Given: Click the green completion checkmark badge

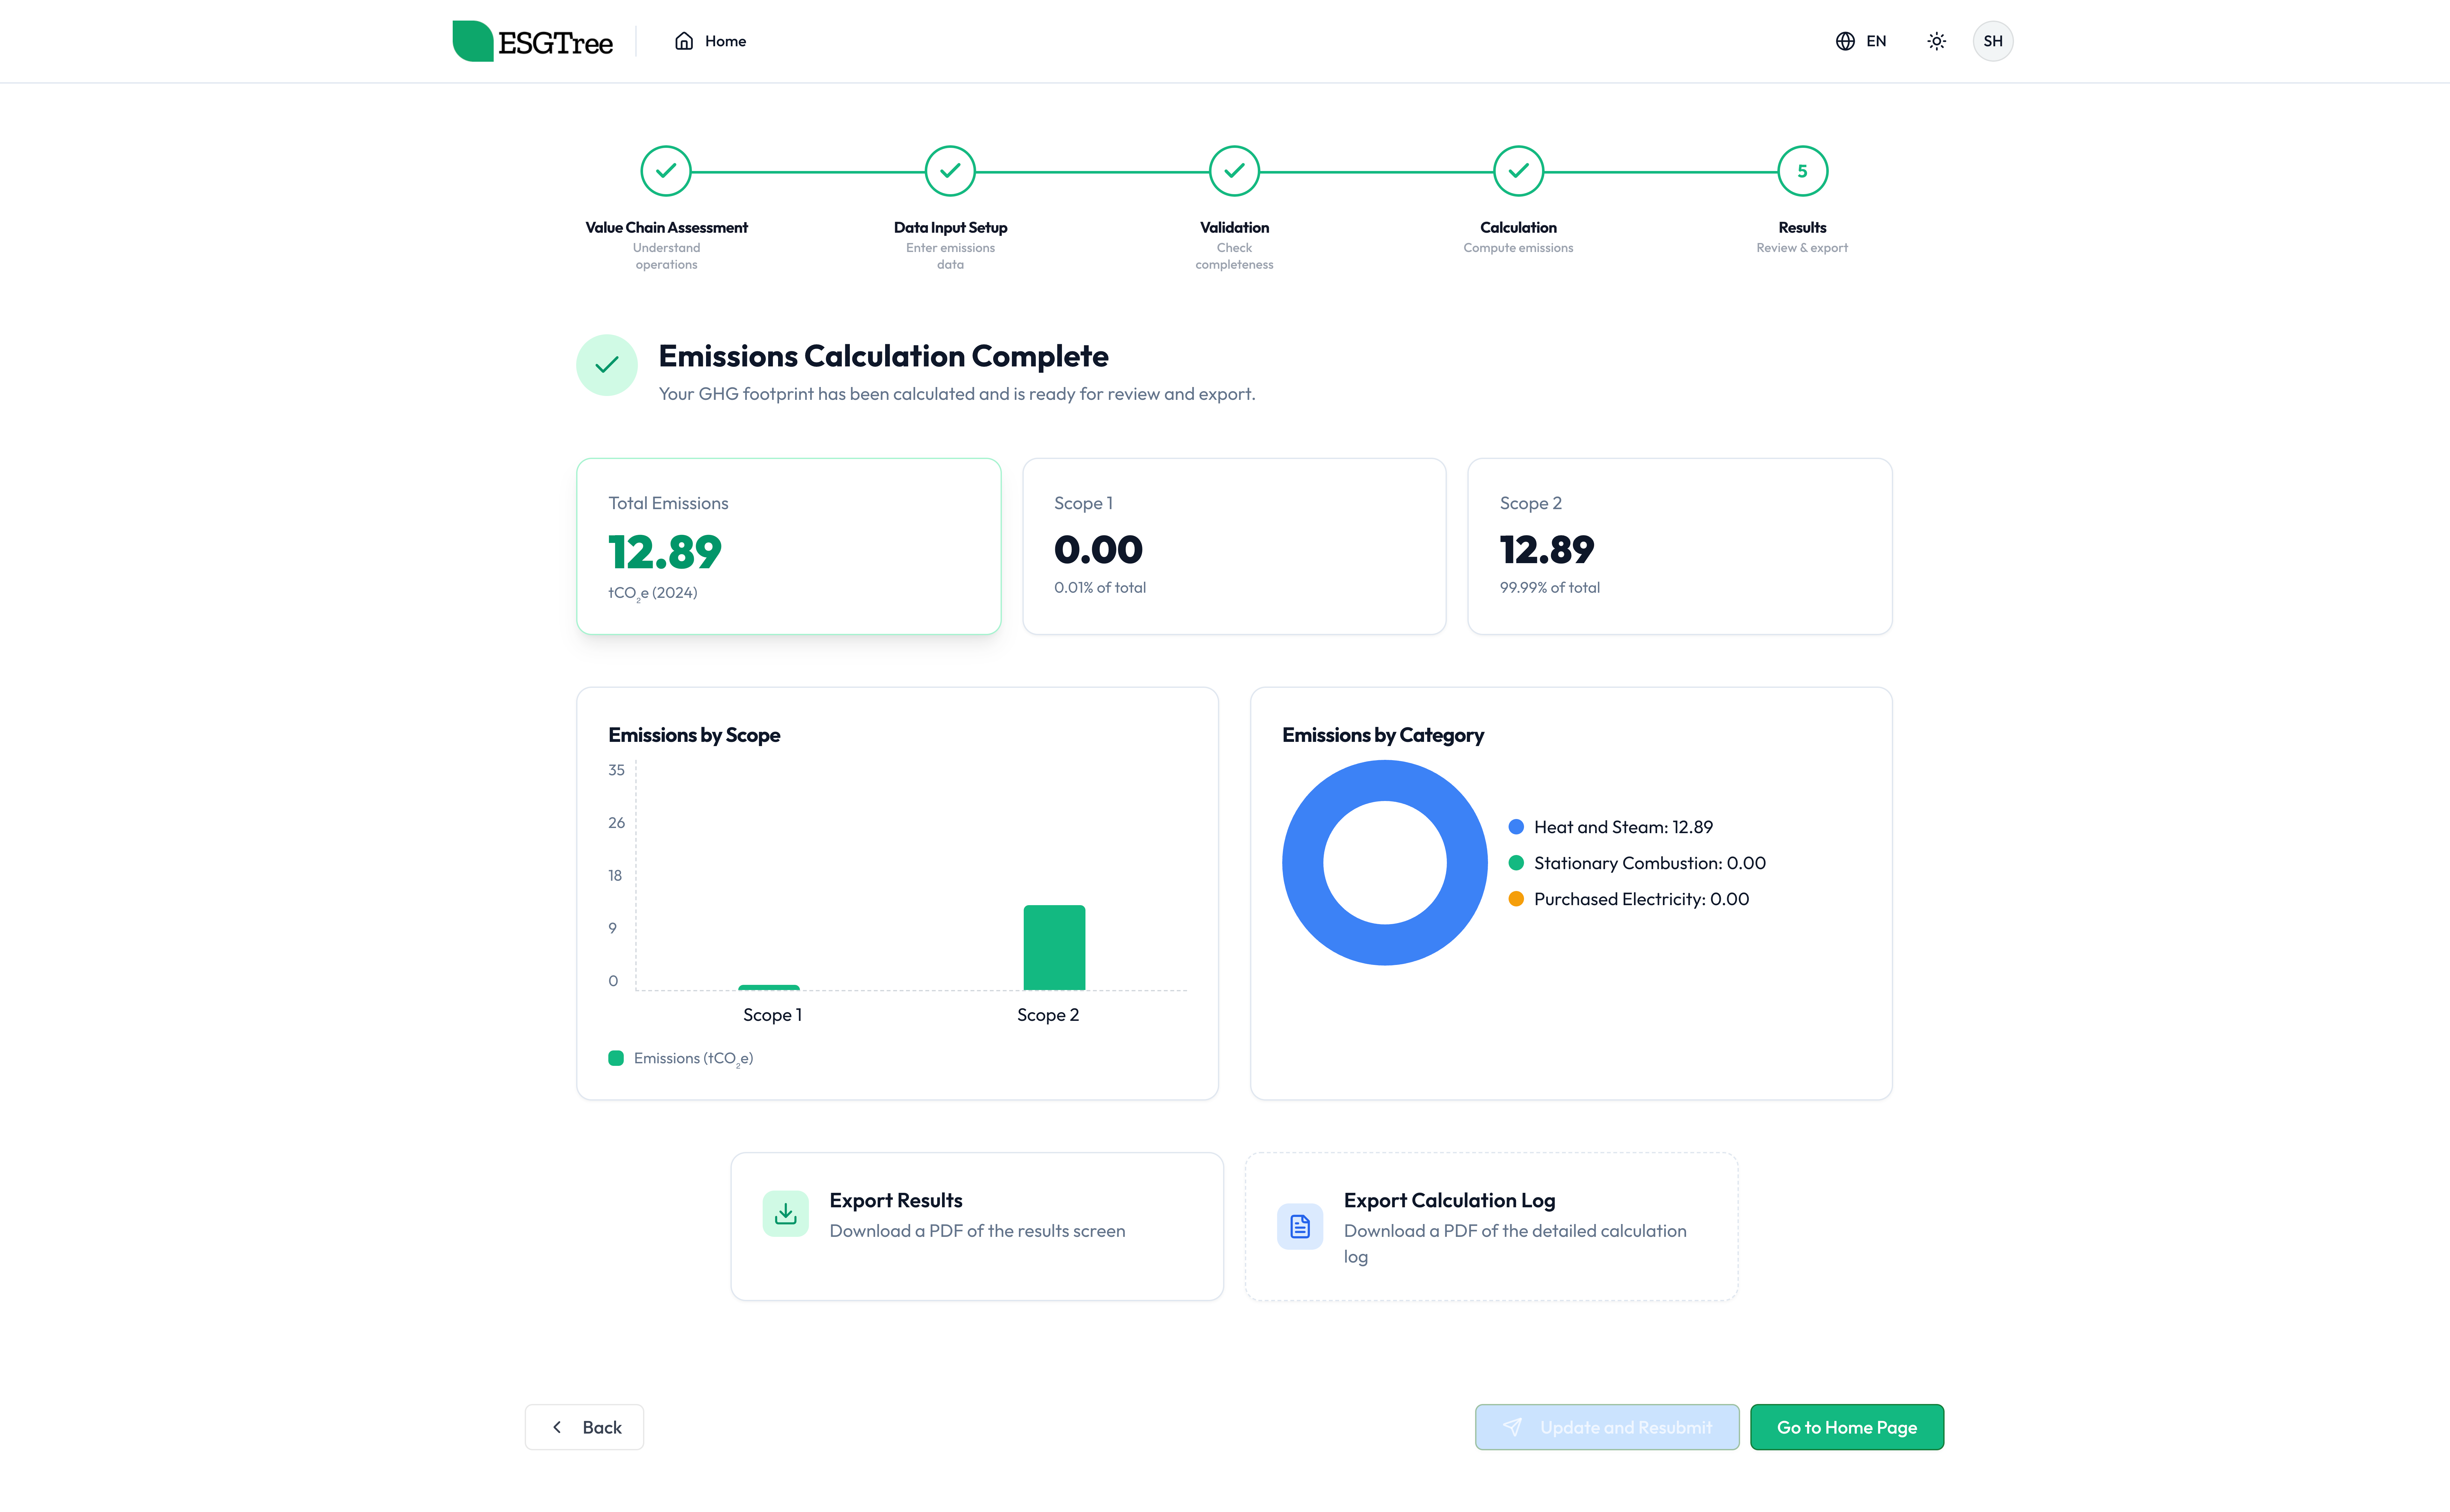Looking at the screenshot, I should pyautogui.click(x=607, y=365).
